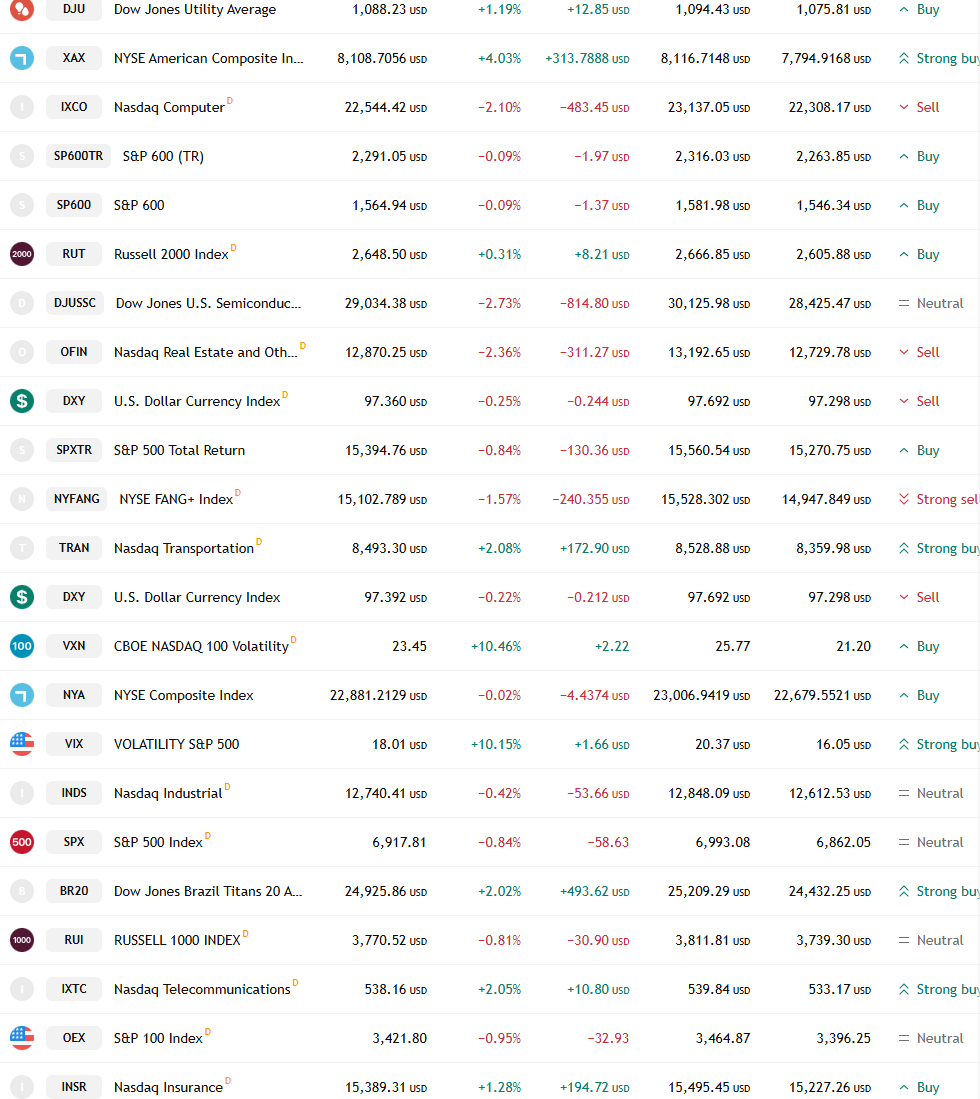Click the +10.46% change for VXN
This screenshot has height=1099, width=980.
coord(496,646)
